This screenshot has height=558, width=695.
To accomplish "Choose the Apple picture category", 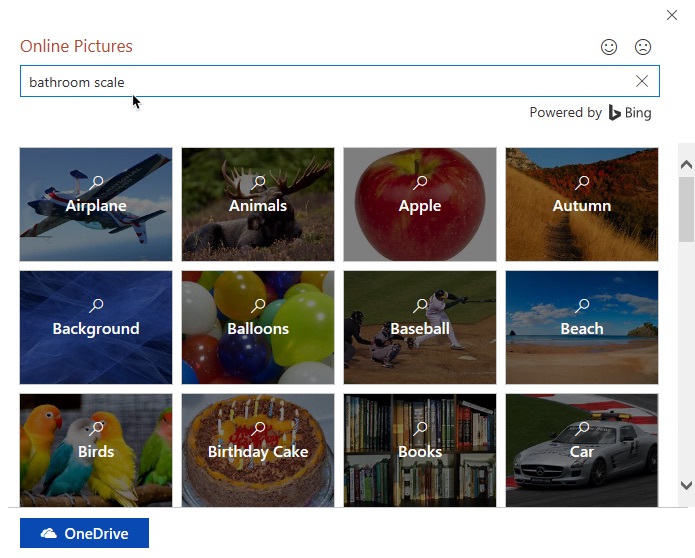I will coord(420,205).
